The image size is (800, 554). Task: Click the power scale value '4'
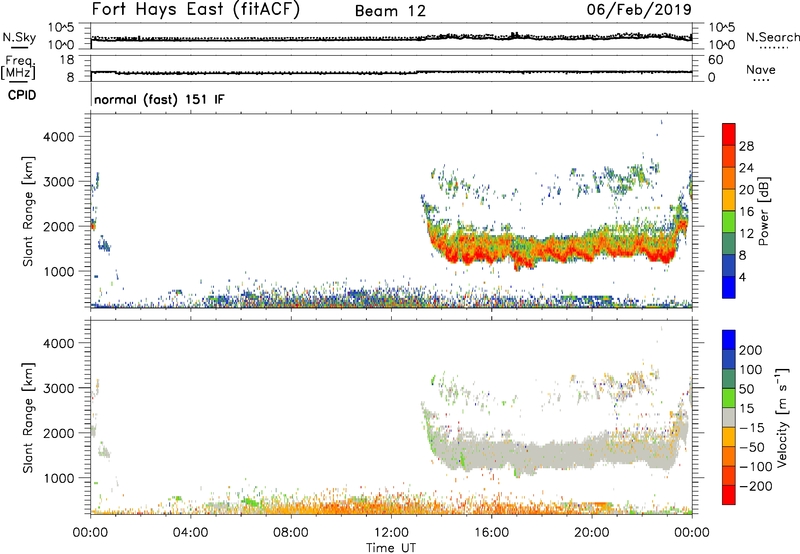pos(742,277)
